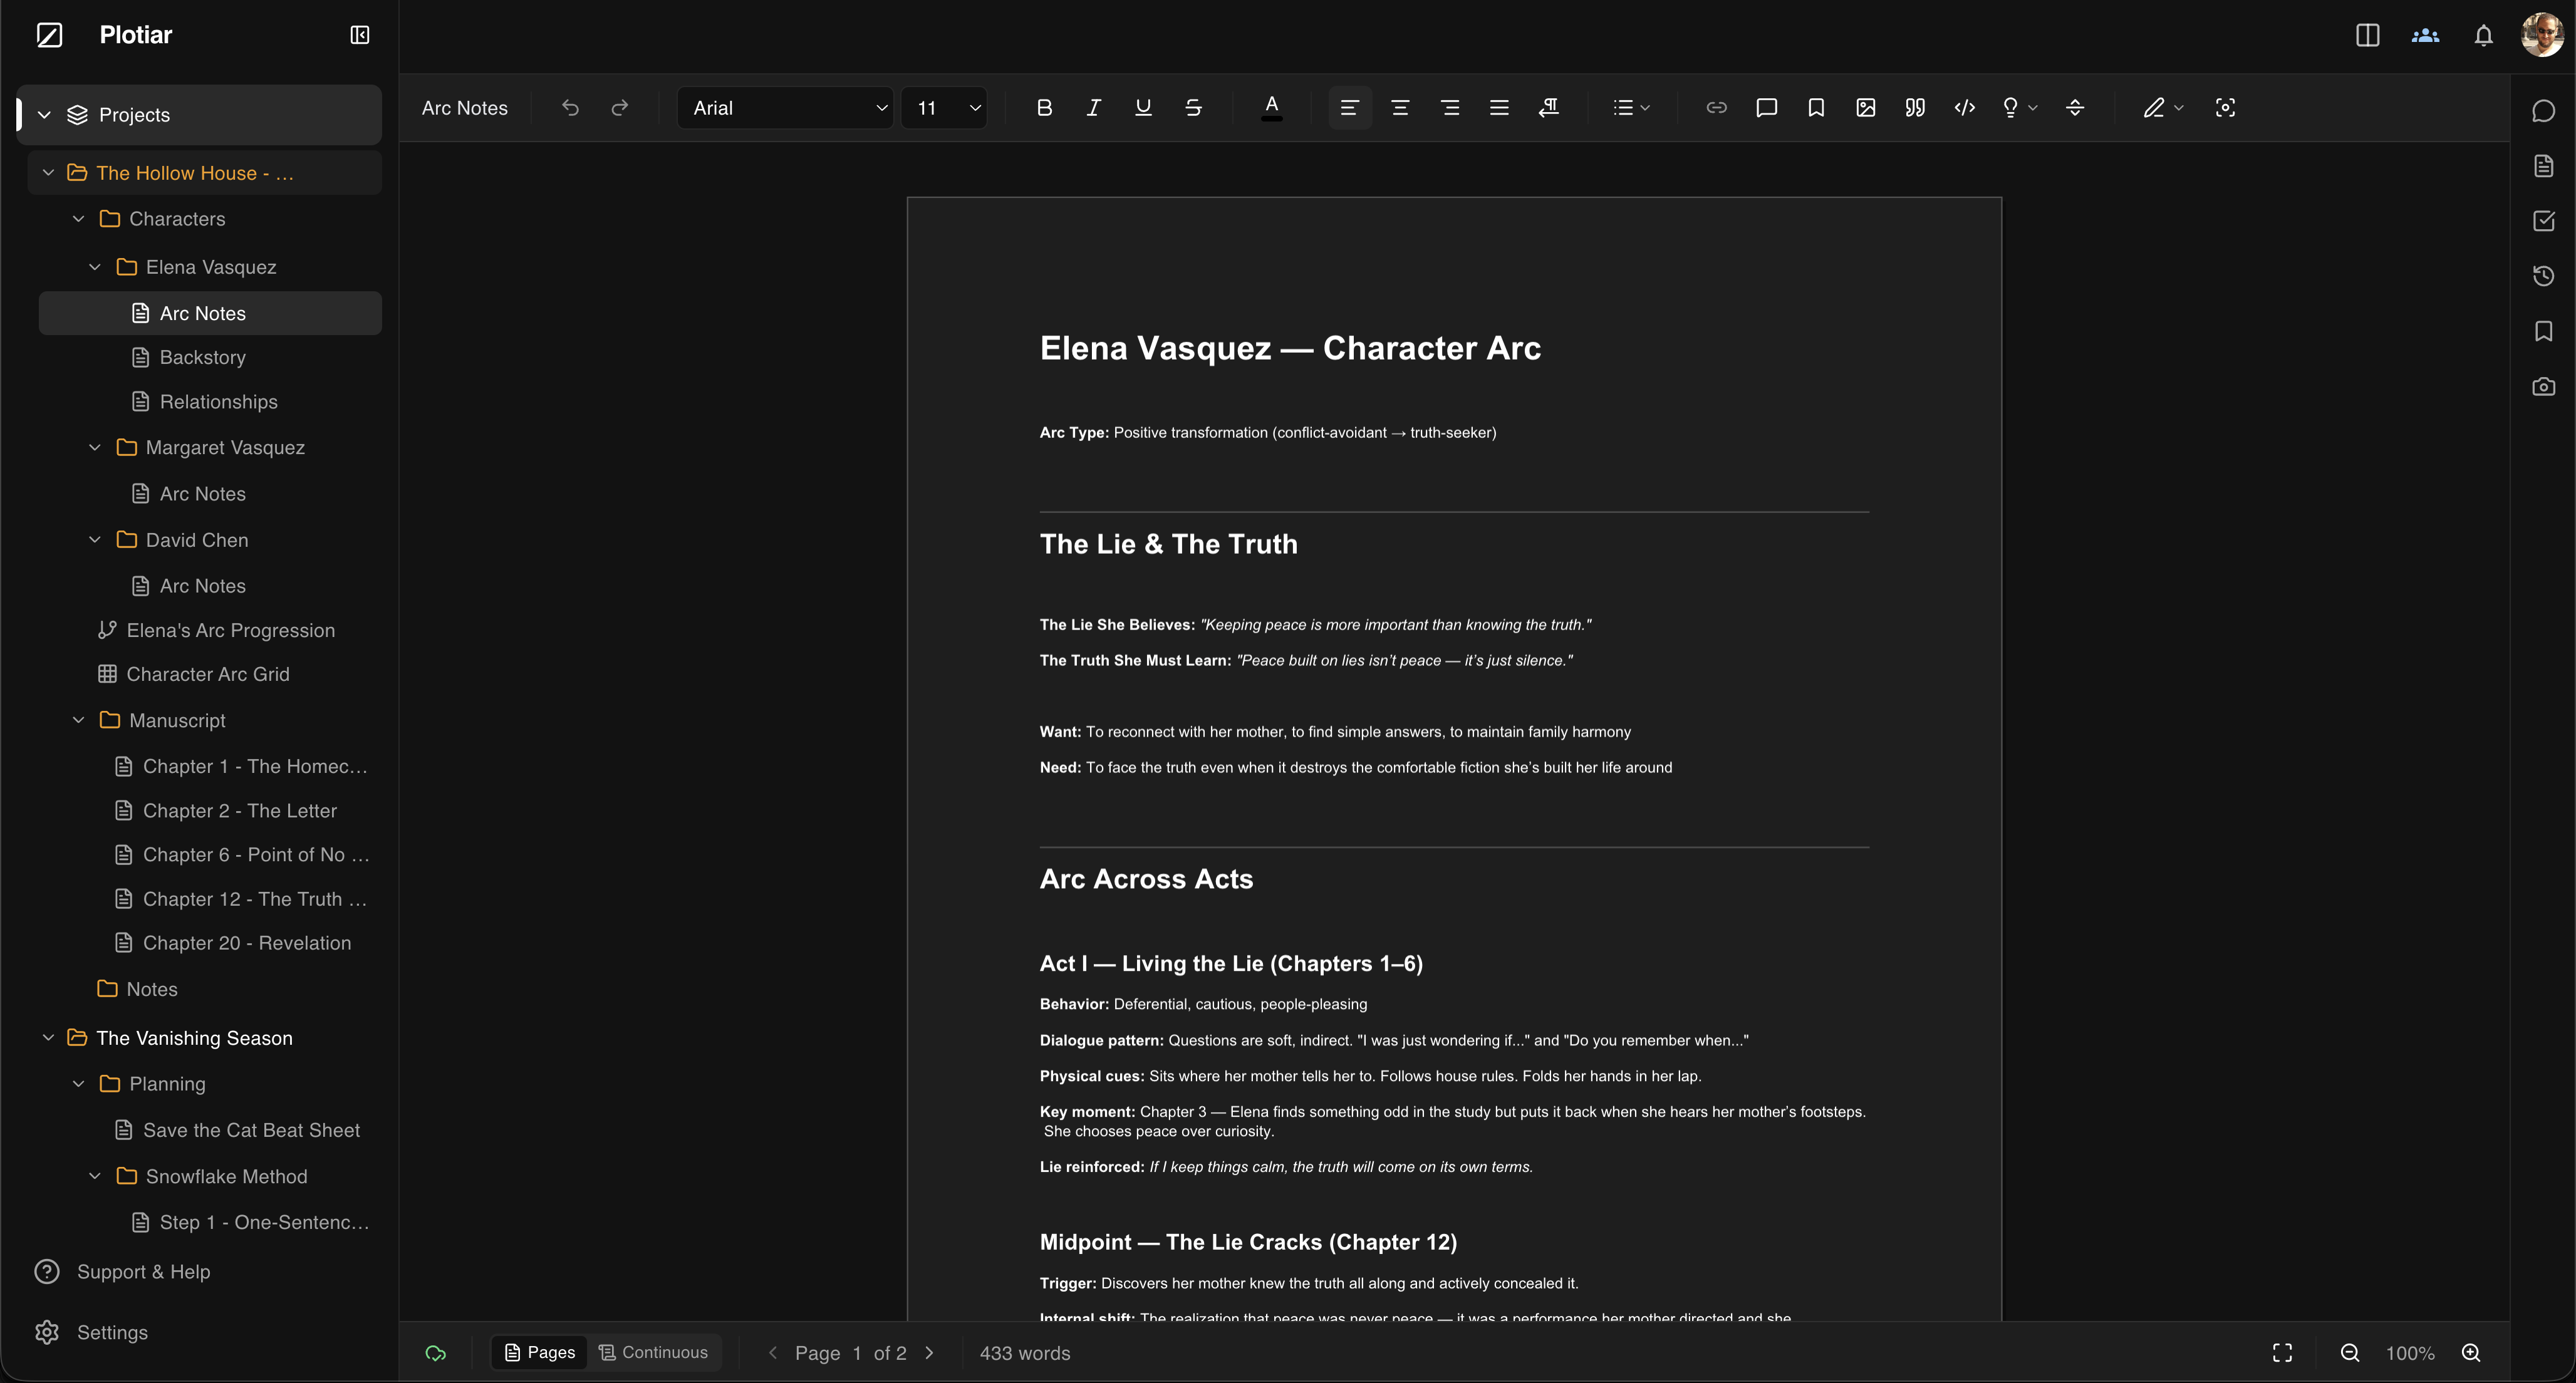Insert a code block
2576x1383 pixels.
1964,107
